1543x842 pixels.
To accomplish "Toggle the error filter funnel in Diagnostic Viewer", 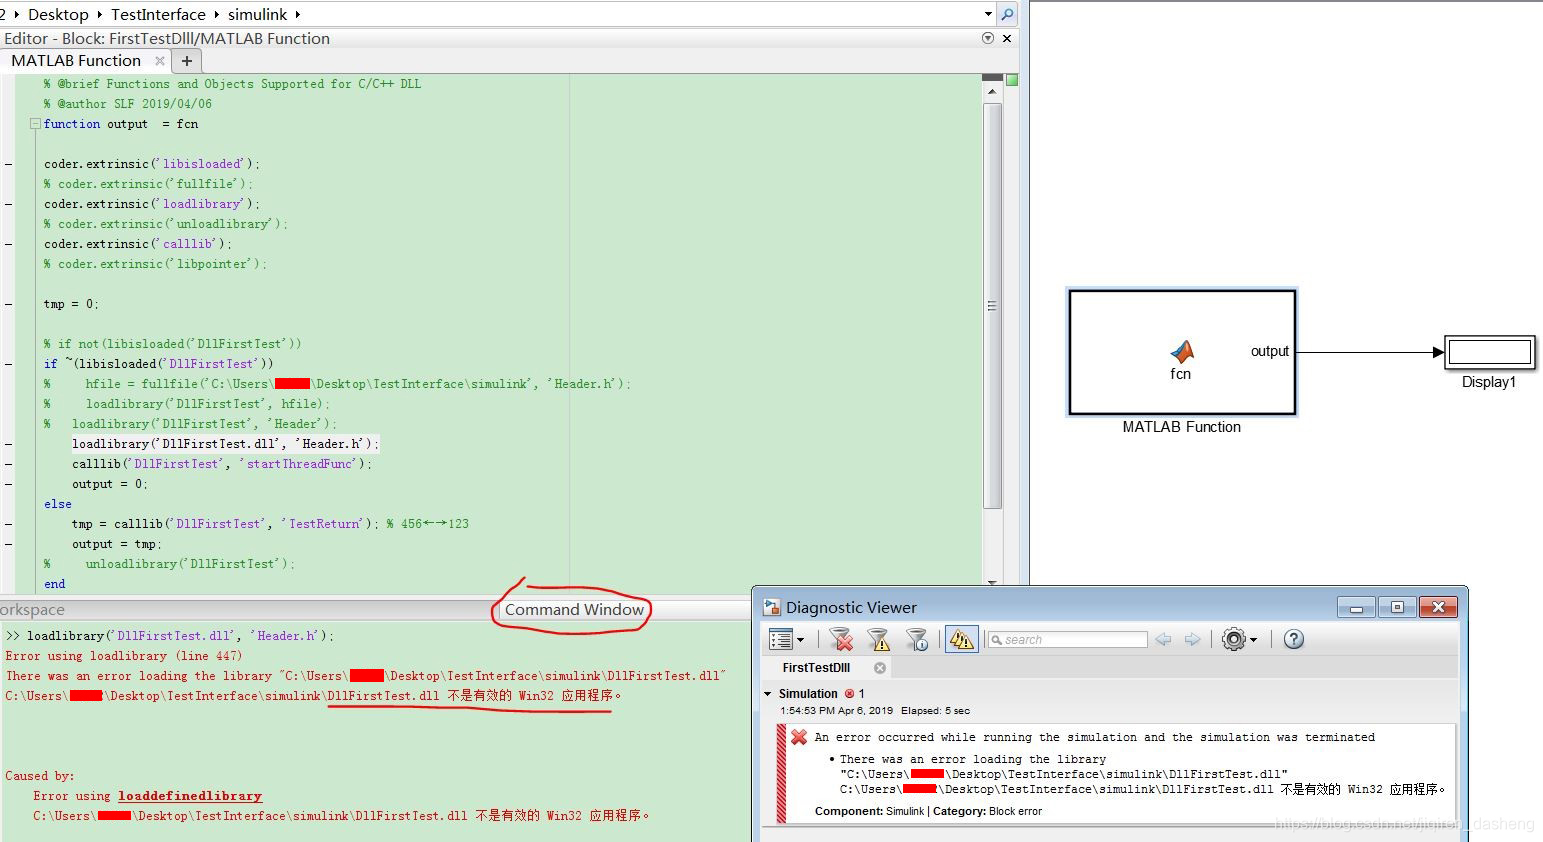I will click(x=842, y=639).
